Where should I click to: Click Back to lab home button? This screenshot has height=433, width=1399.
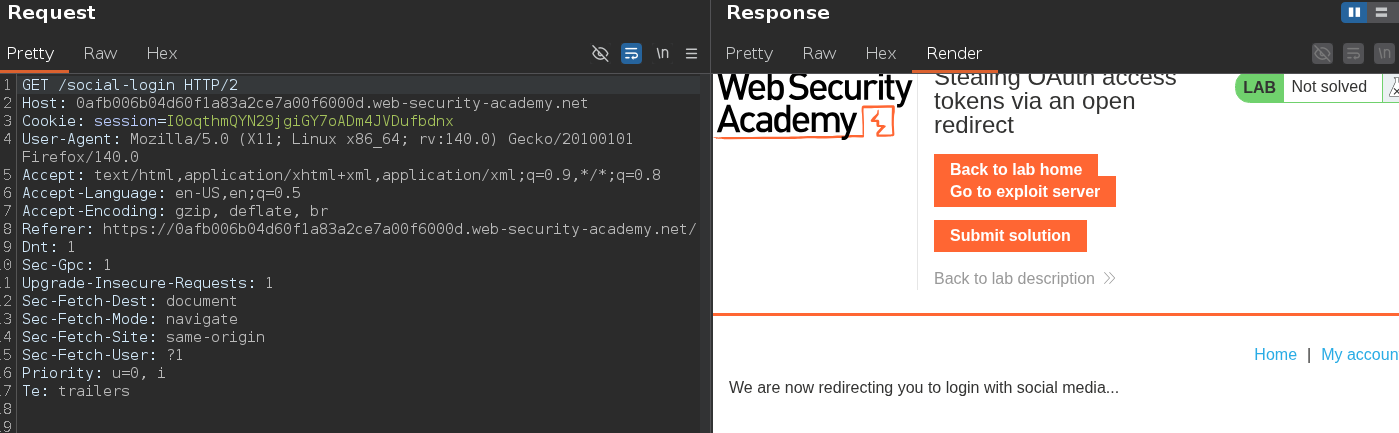[1016, 169]
